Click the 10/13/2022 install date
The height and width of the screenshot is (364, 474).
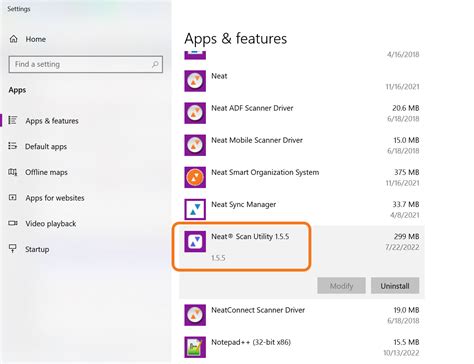click(x=401, y=353)
